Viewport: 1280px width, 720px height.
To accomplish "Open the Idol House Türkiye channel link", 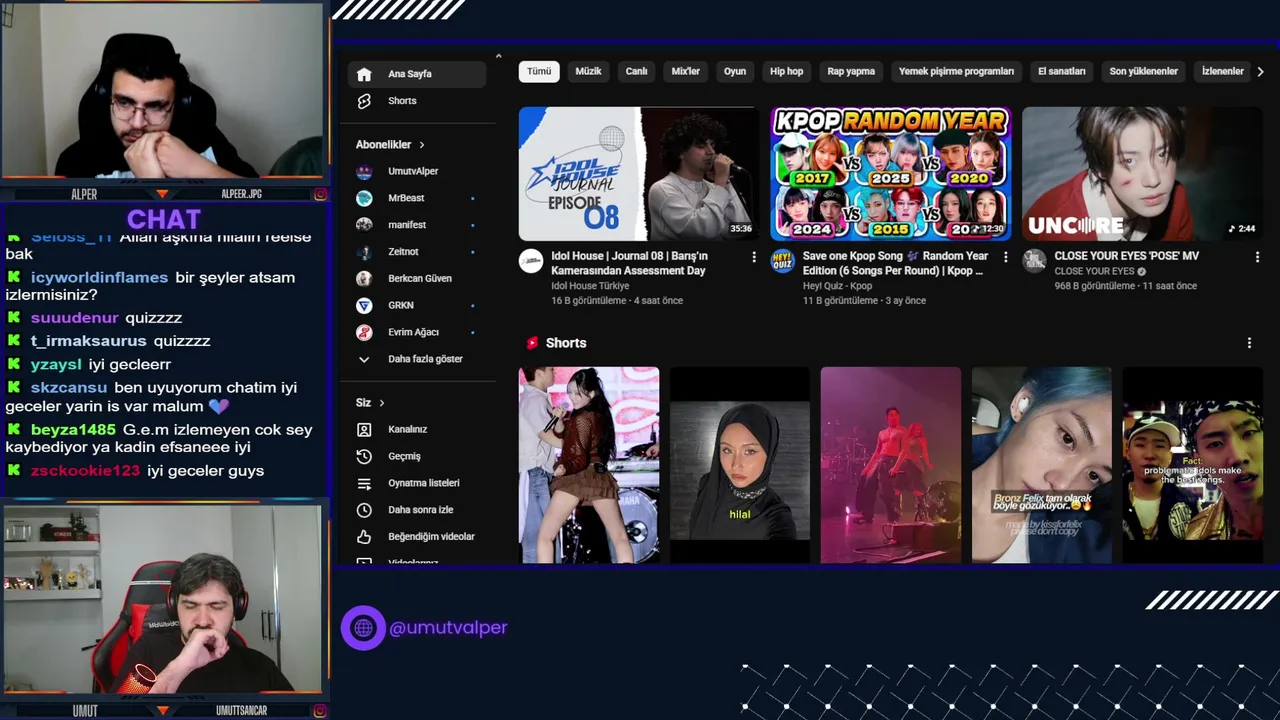I will coord(590,286).
